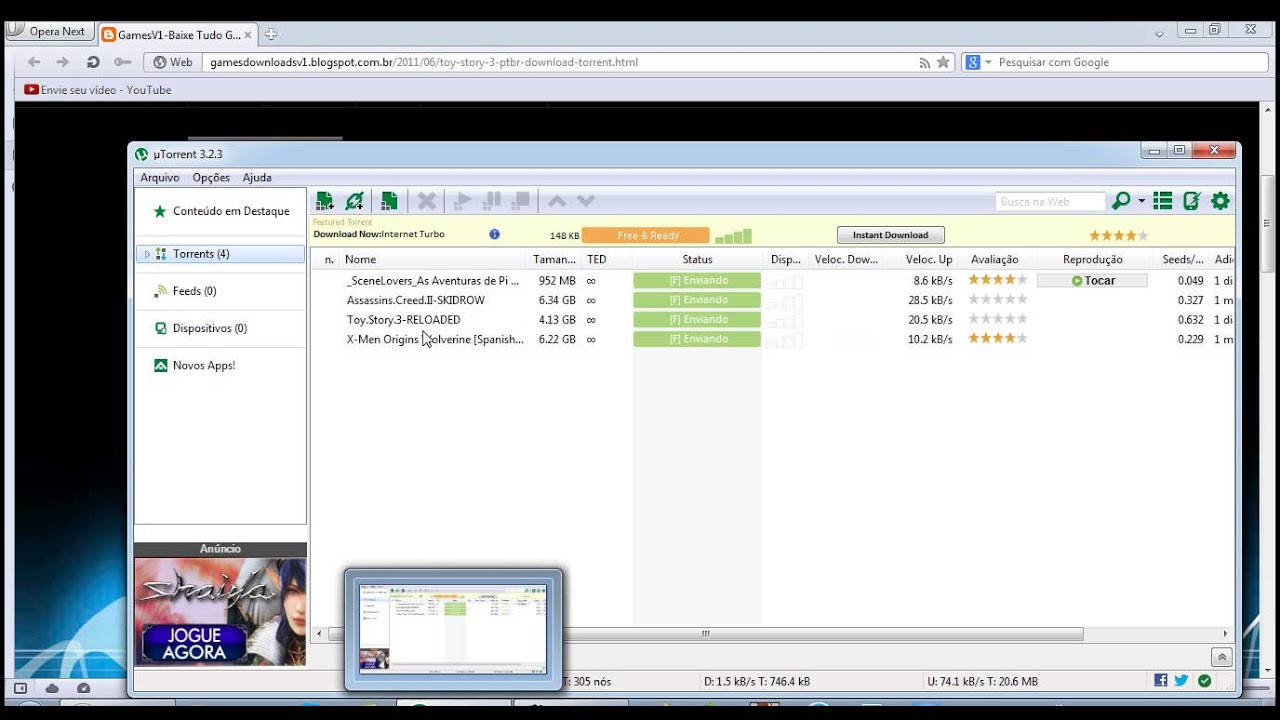Select the _SceneLovers_As Aventuras de Pi torrent
Viewport: 1280px width, 720px height.
[432, 281]
